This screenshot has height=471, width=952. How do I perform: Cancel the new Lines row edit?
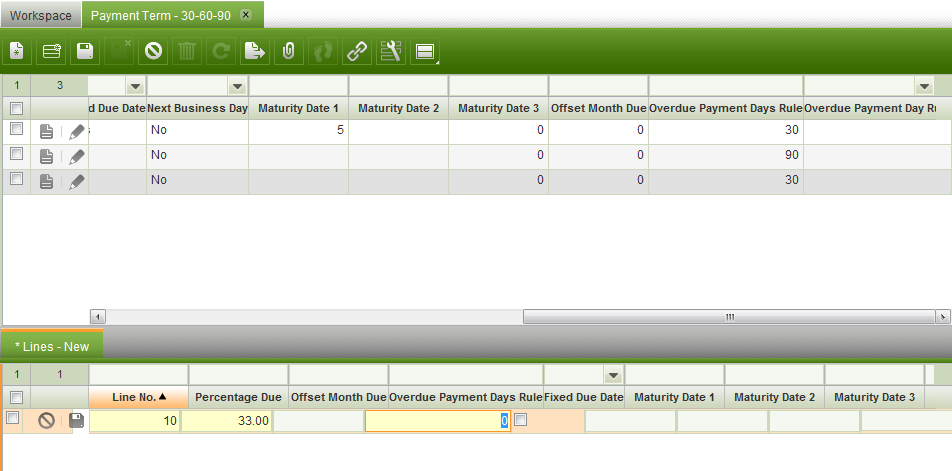47,420
